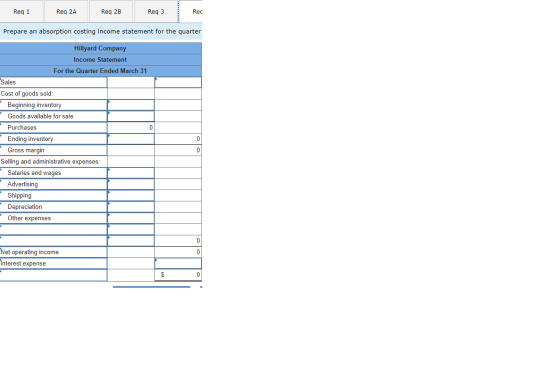Click the Cost of goods sold label
The height and width of the screenshot is (373, 560).
pyautogui.click(x=27, y=94)
